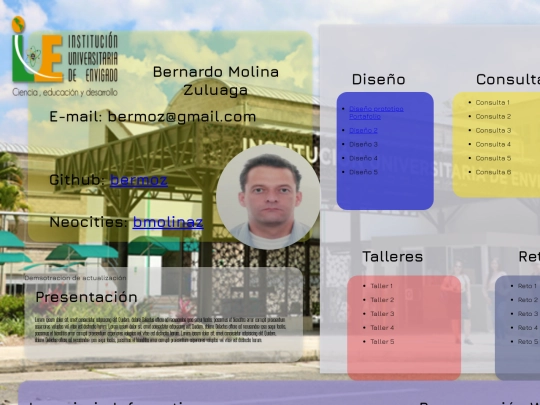Open the Diseño 2 link
The height and width of the screenshot is (405, 540).
click(x=363, y=131)
